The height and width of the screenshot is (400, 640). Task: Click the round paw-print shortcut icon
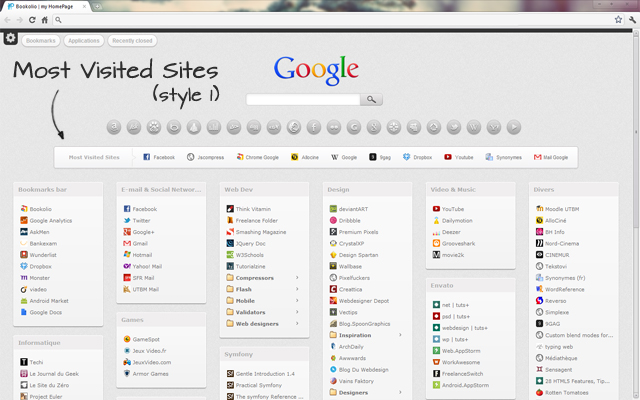tap(154, 127)
